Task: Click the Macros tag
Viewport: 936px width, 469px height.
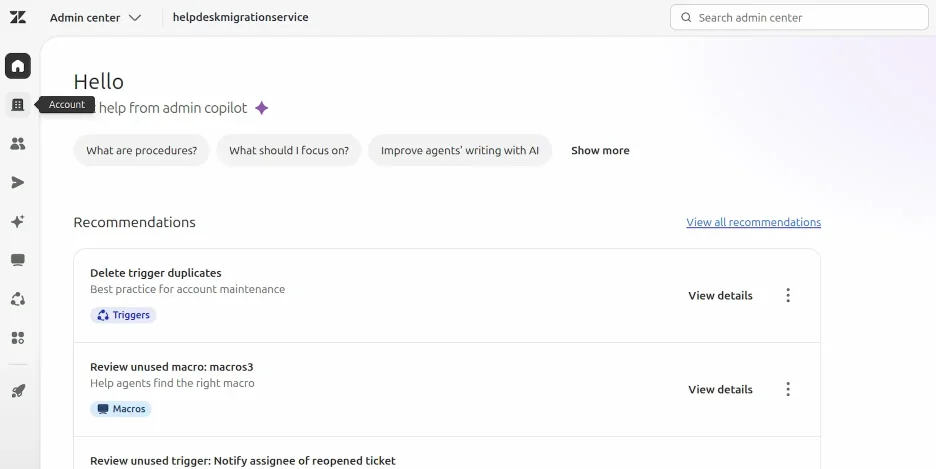Action: [x=121, y=409]
